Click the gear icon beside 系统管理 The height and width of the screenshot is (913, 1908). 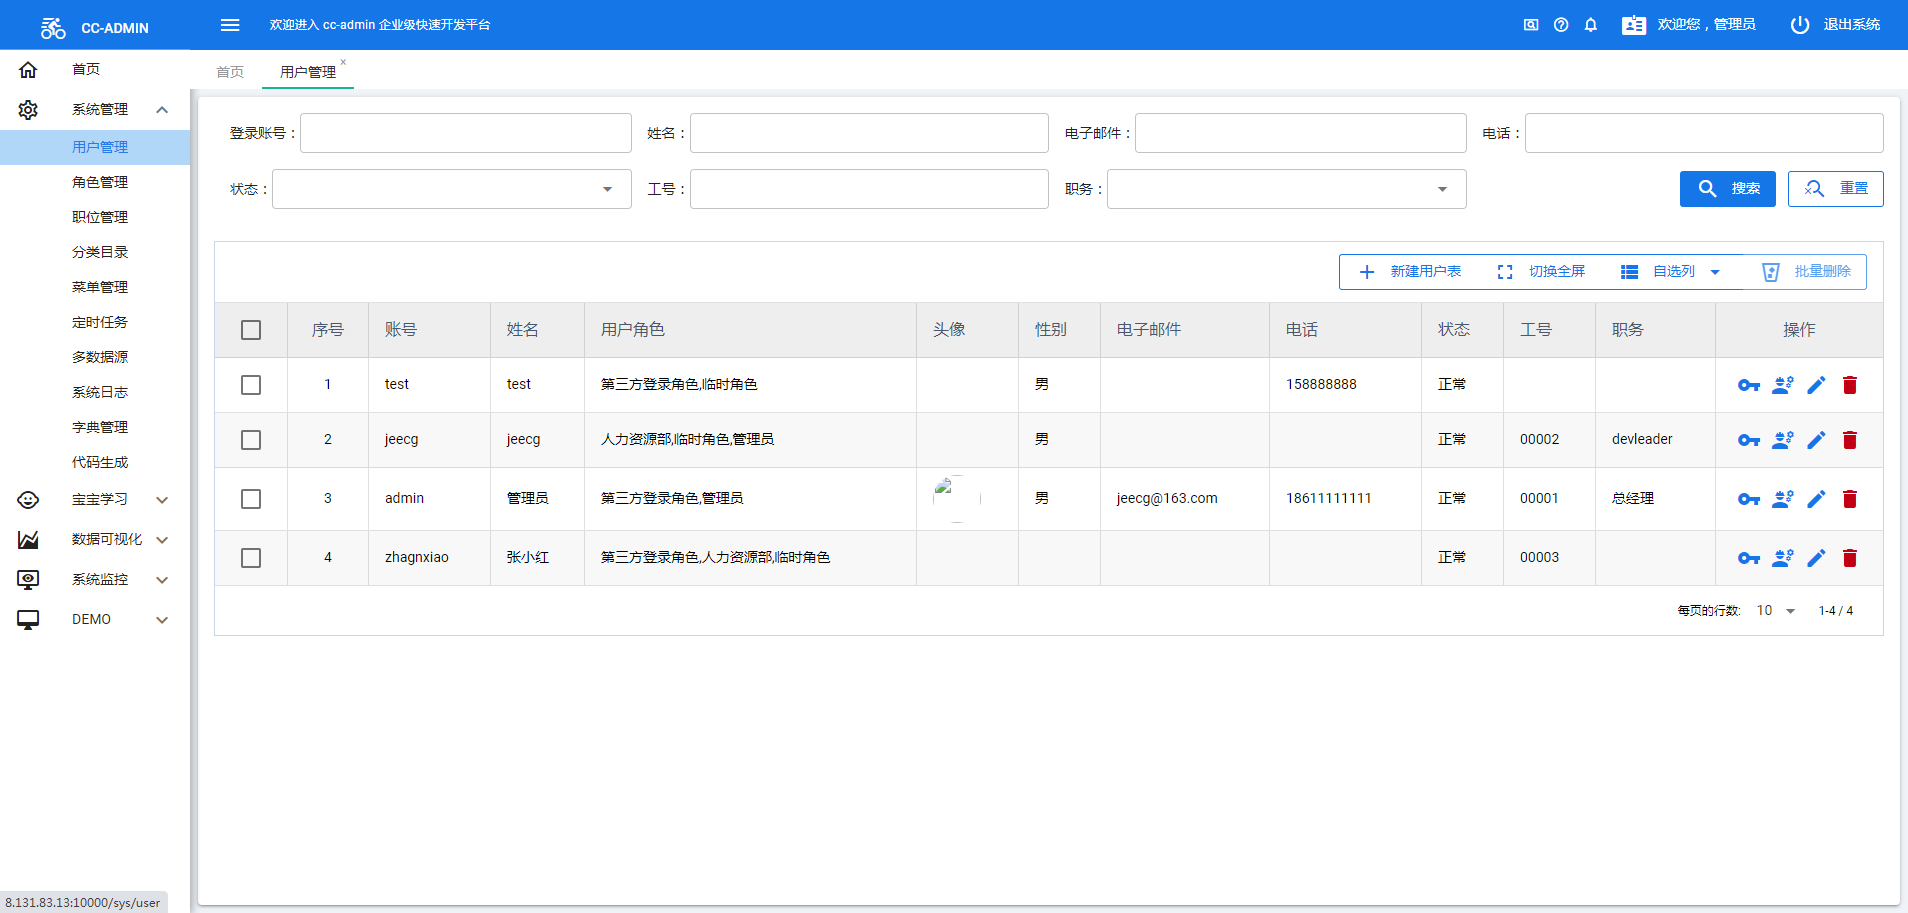[x=28, y=109]
